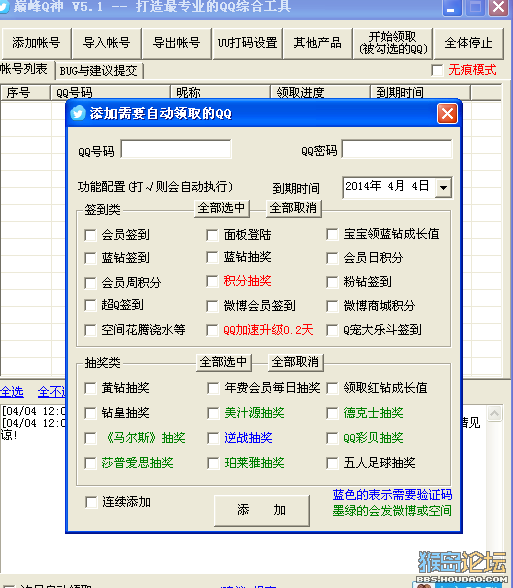Check 蓝钻抽奖 option
This screenshot has width=513, height=588.
click(x=212, y=257)
